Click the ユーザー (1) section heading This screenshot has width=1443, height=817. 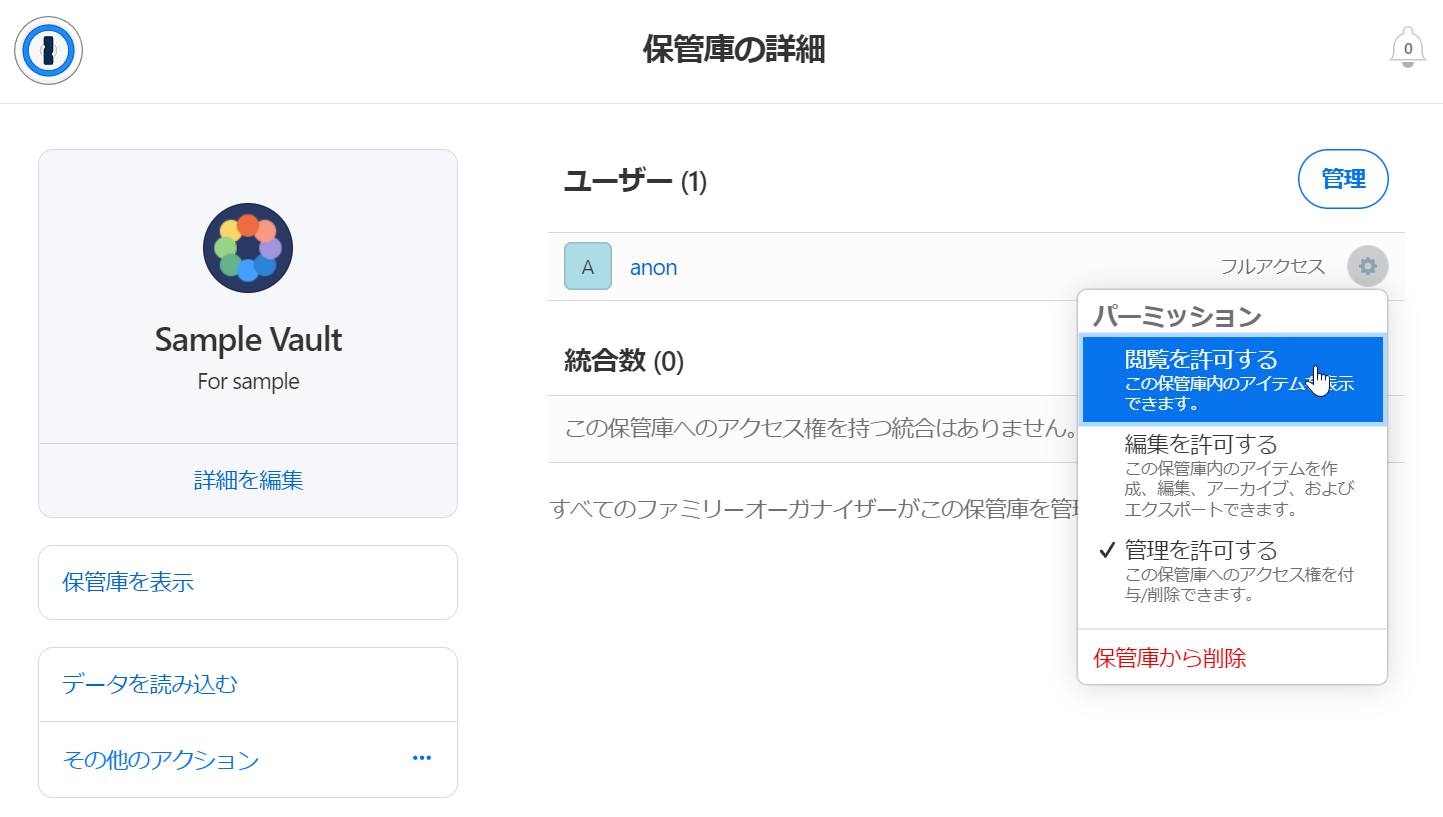click(636, 181)
